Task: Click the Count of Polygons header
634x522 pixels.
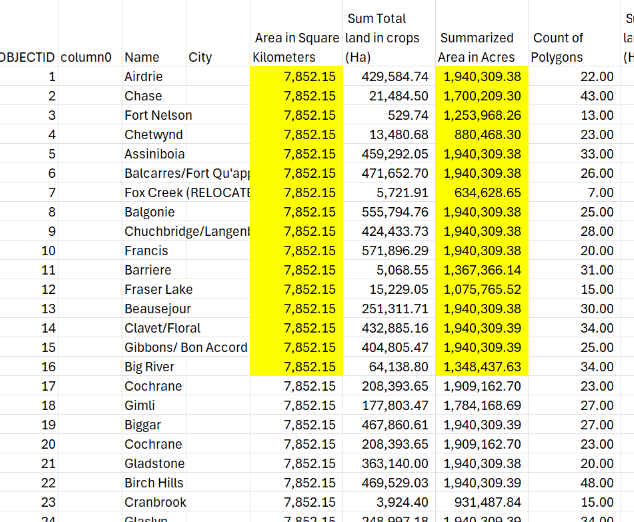Action: pyautogui.click(x=557, y=47)
